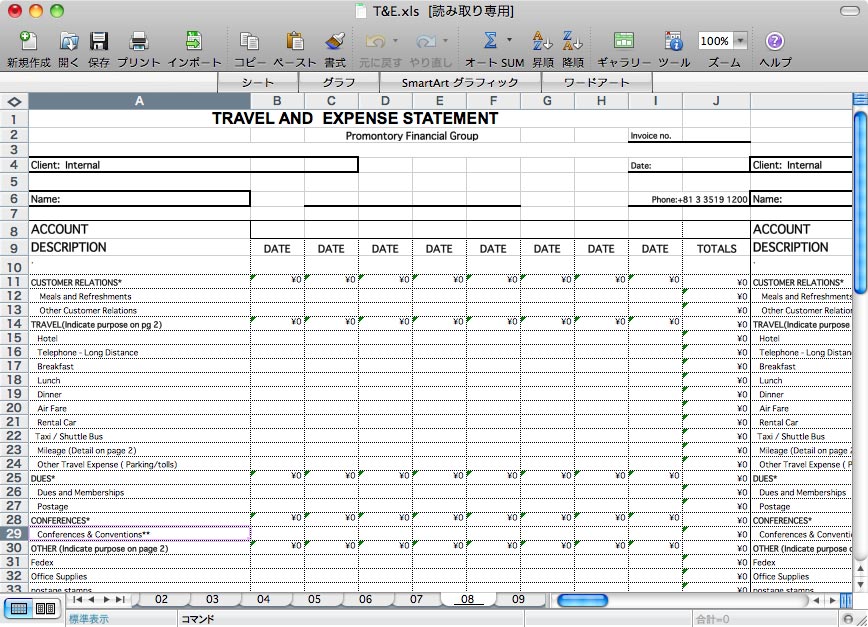Create a new workbook with 新規作成 icon

coord(28,42)
